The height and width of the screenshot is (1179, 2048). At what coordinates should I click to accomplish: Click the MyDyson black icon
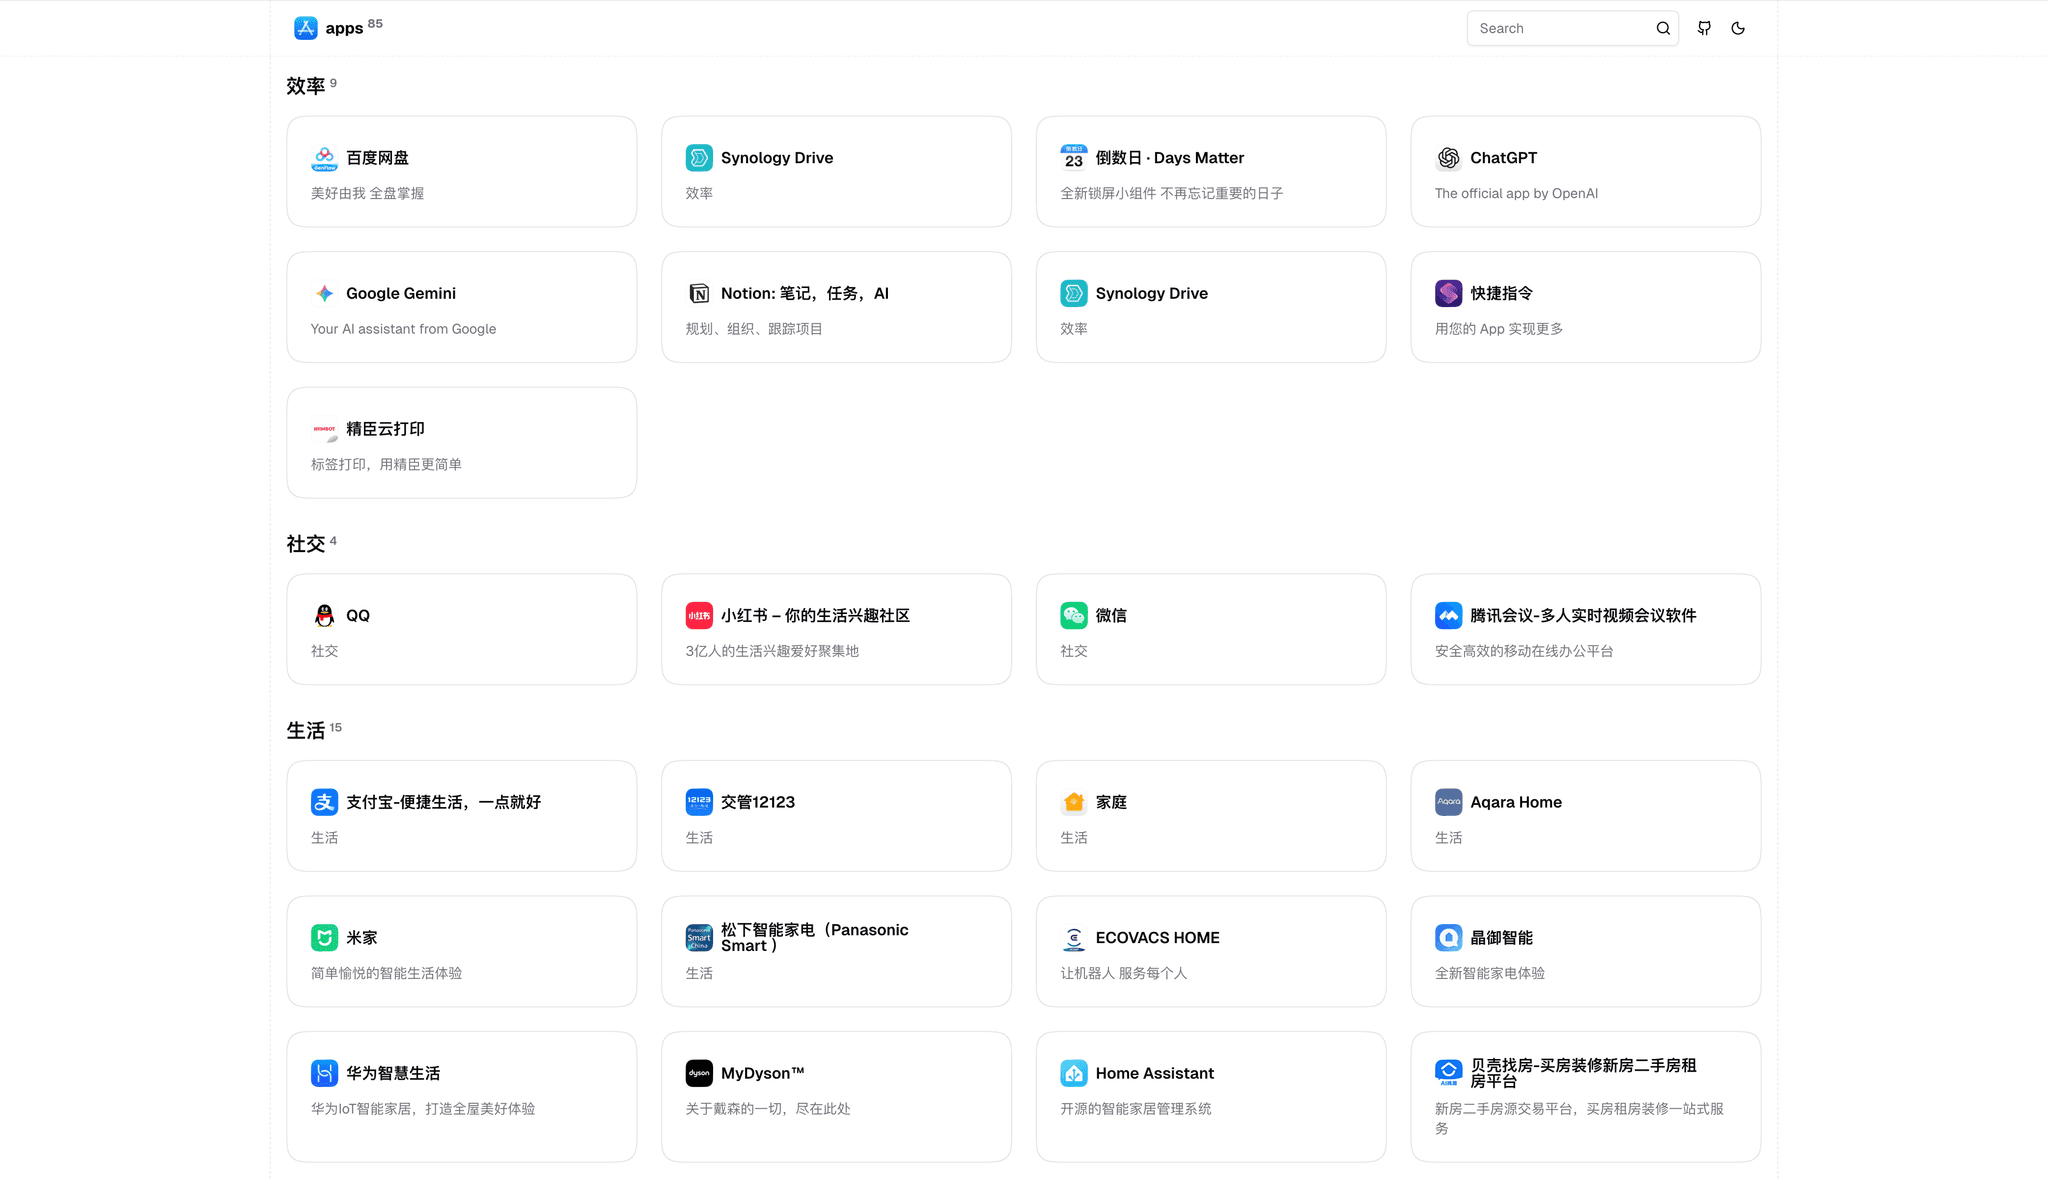pyautogui.click(x=699, y=1073)
